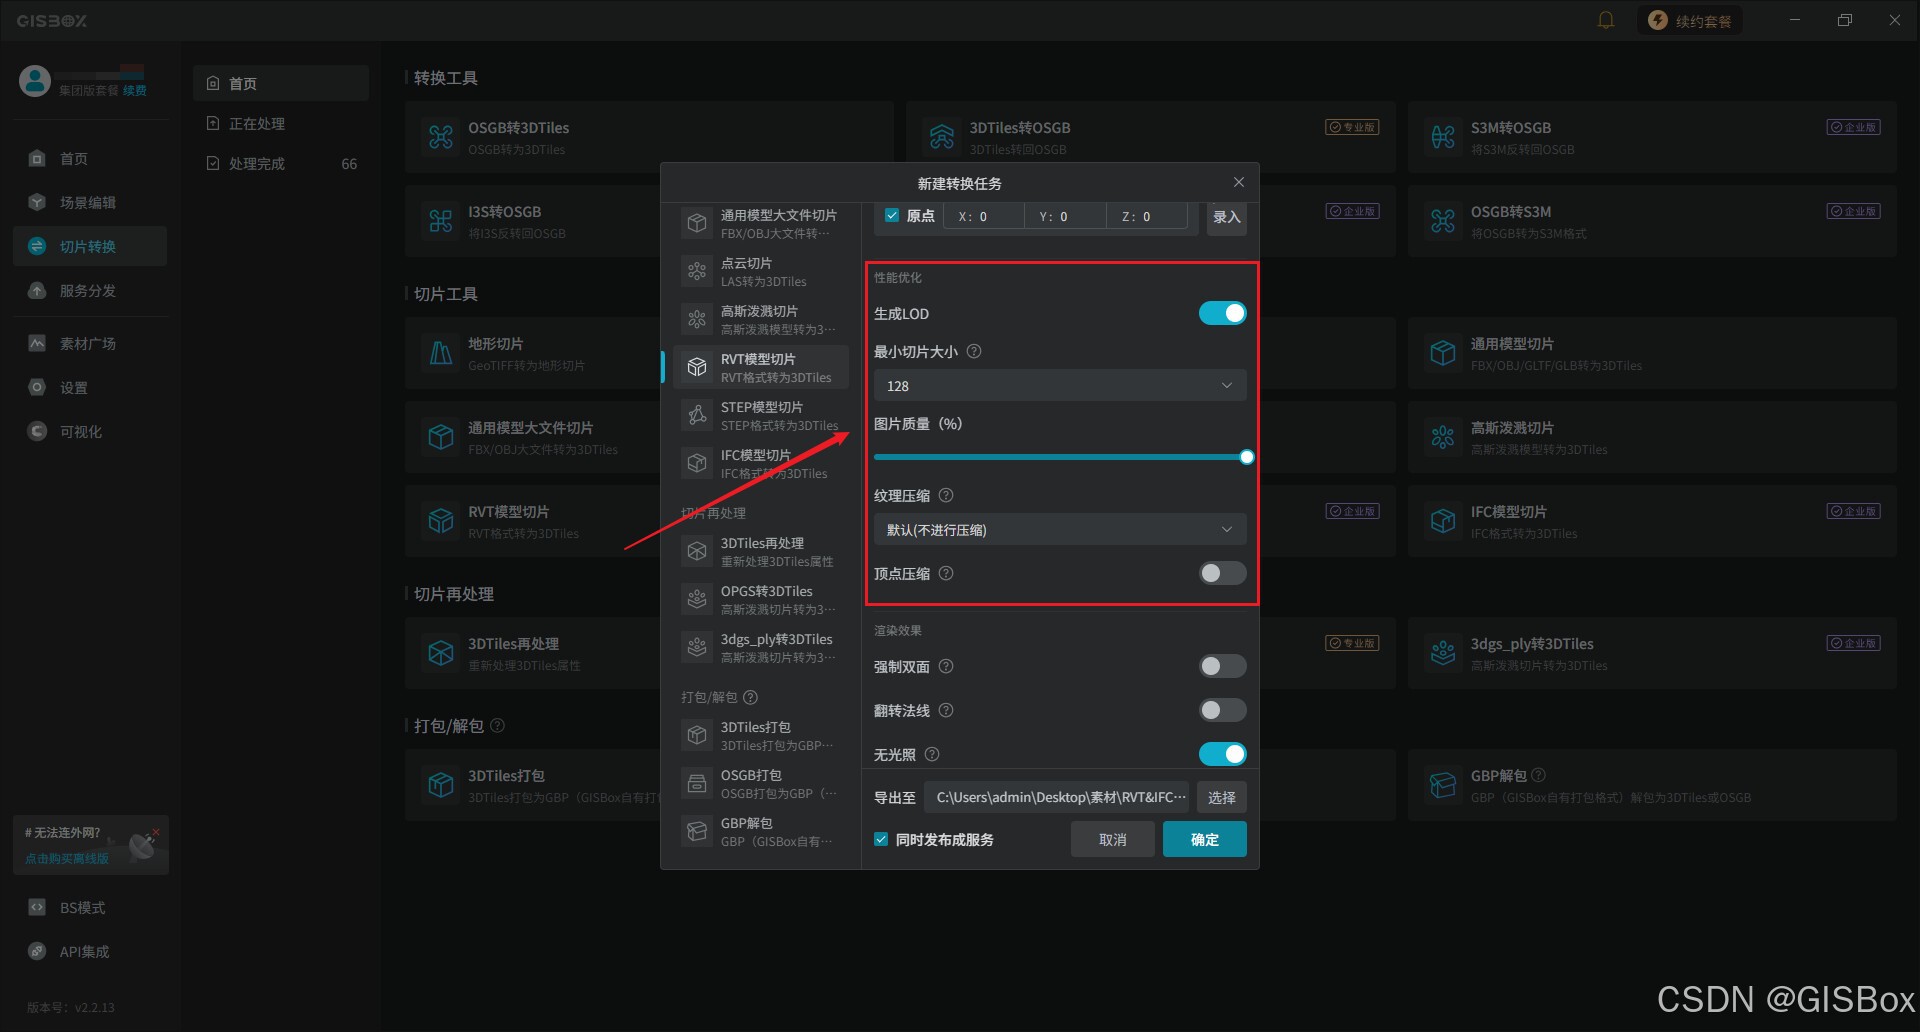Select 通用模型大文件切片 in the dialog list
Image resolution: width=1920 pixels, height=1032 pixels.
[761, 223]
